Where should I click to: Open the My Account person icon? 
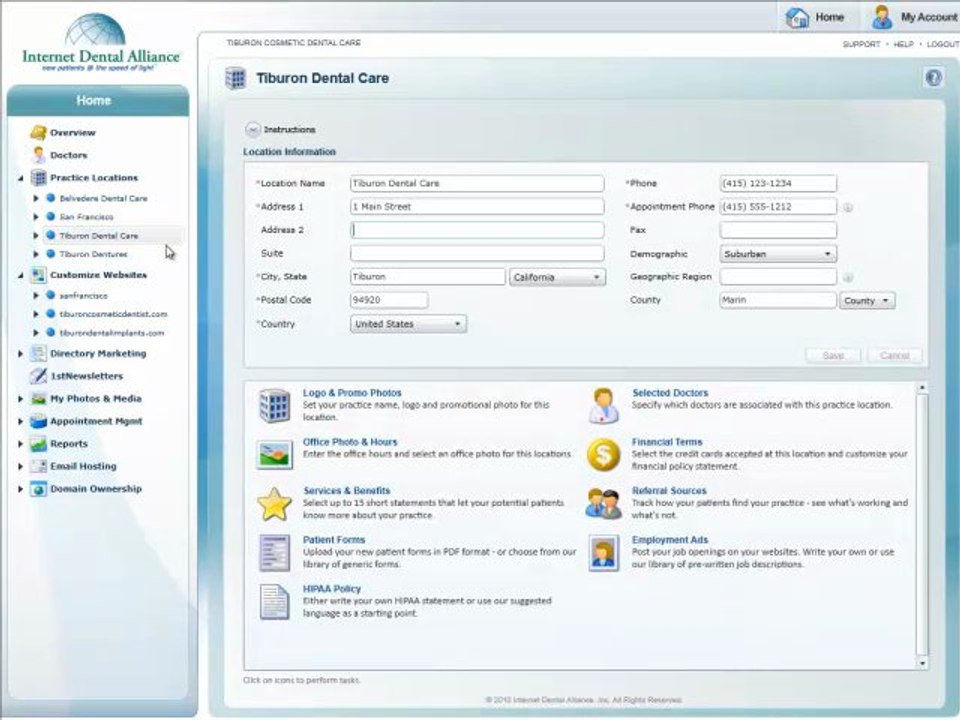click(882, 17)
